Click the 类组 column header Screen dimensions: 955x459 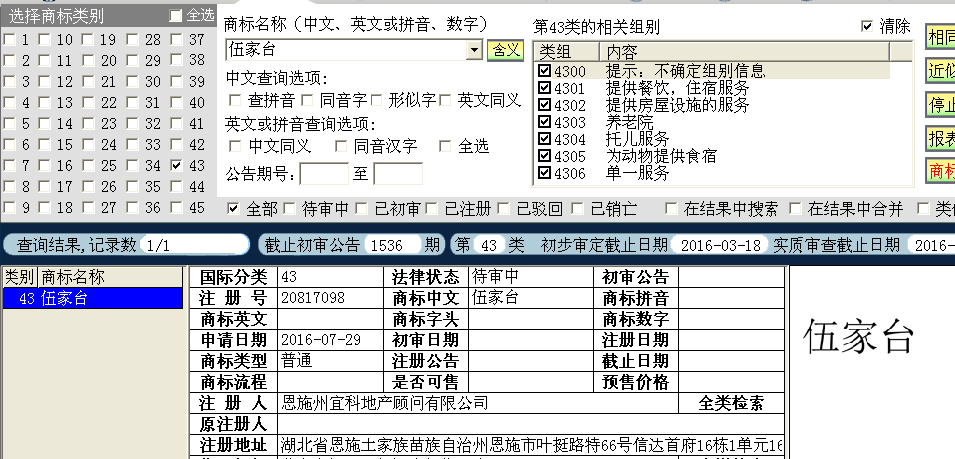tap(566, 52)
